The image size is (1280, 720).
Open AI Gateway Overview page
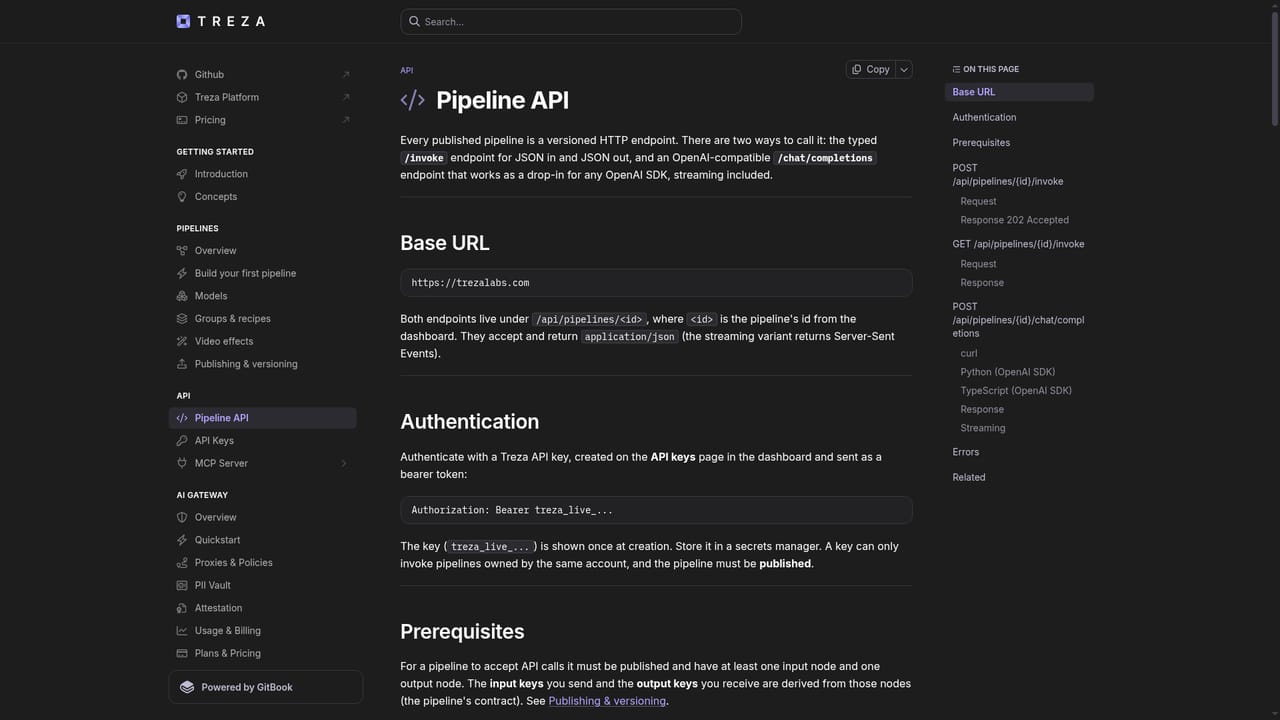coord(263,518)
